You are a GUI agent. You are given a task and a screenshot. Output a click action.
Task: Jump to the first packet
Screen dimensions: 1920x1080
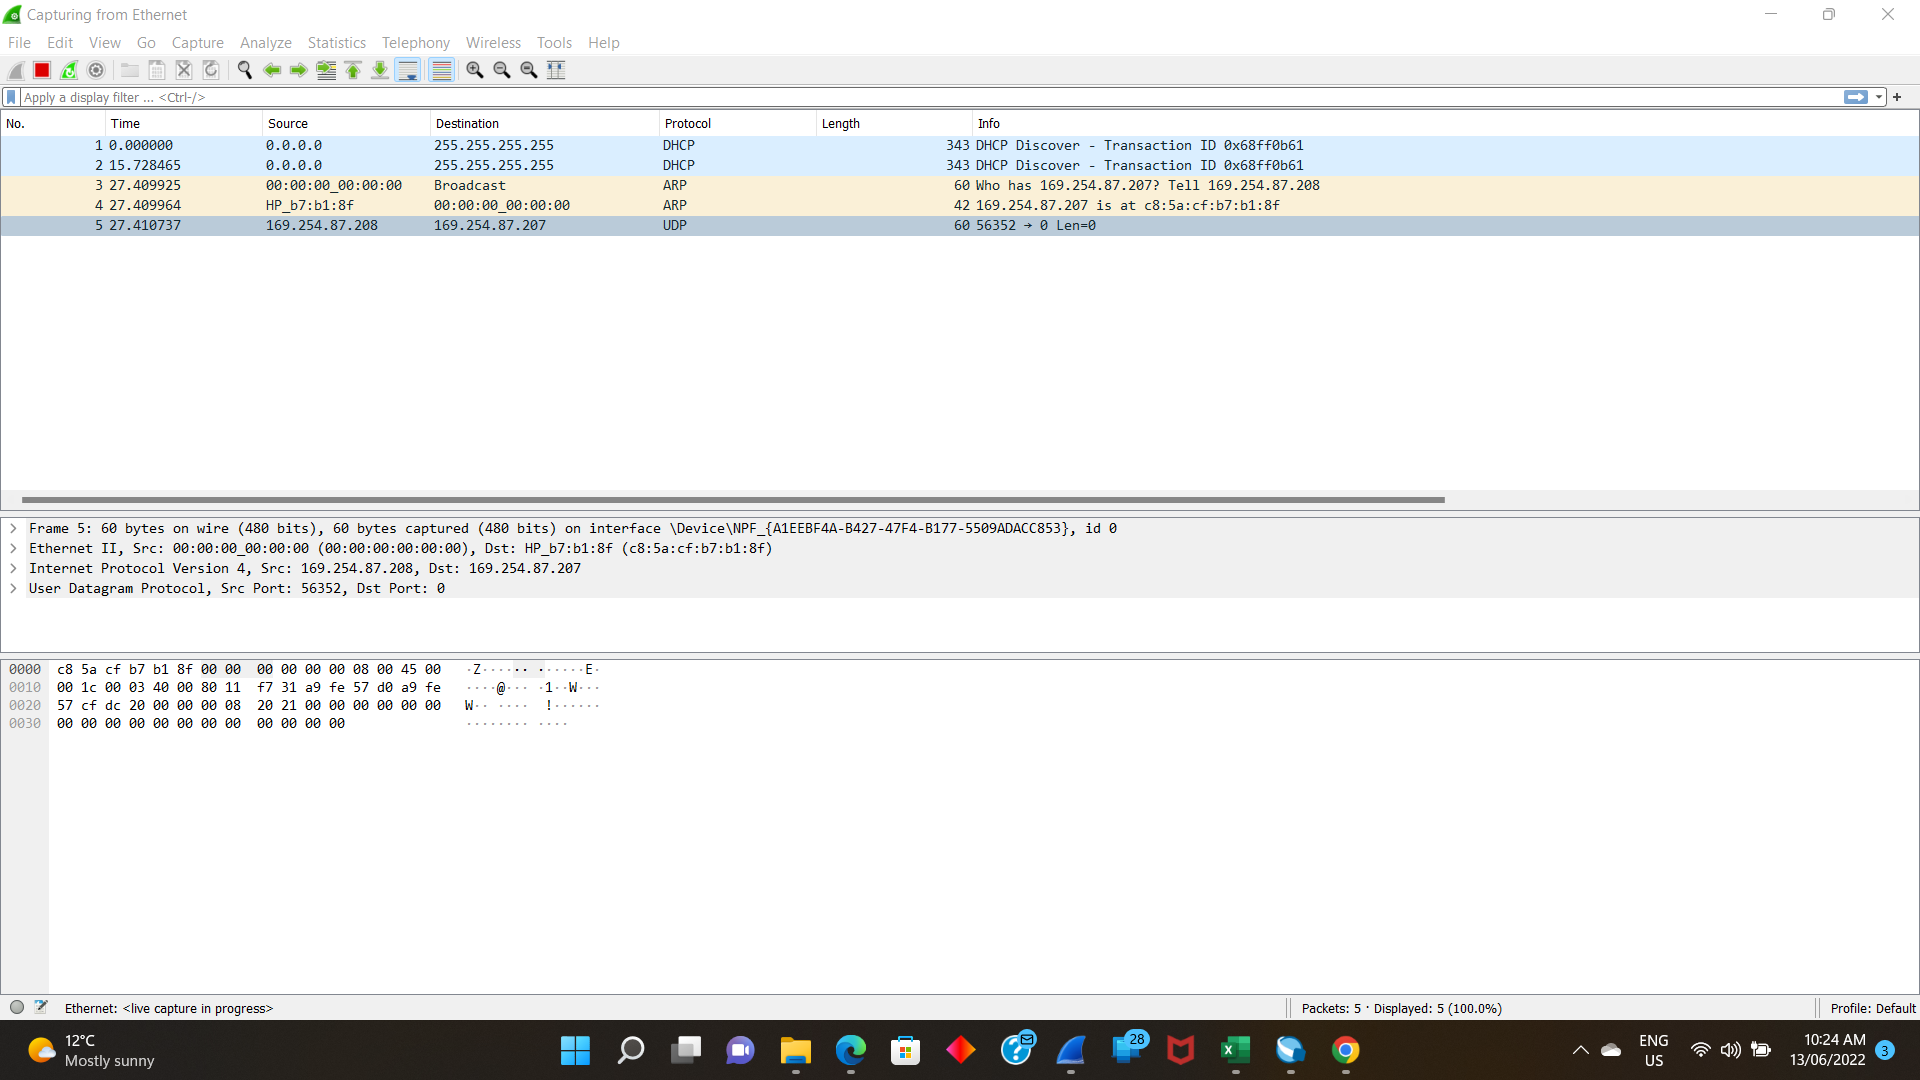pos(353,70)
